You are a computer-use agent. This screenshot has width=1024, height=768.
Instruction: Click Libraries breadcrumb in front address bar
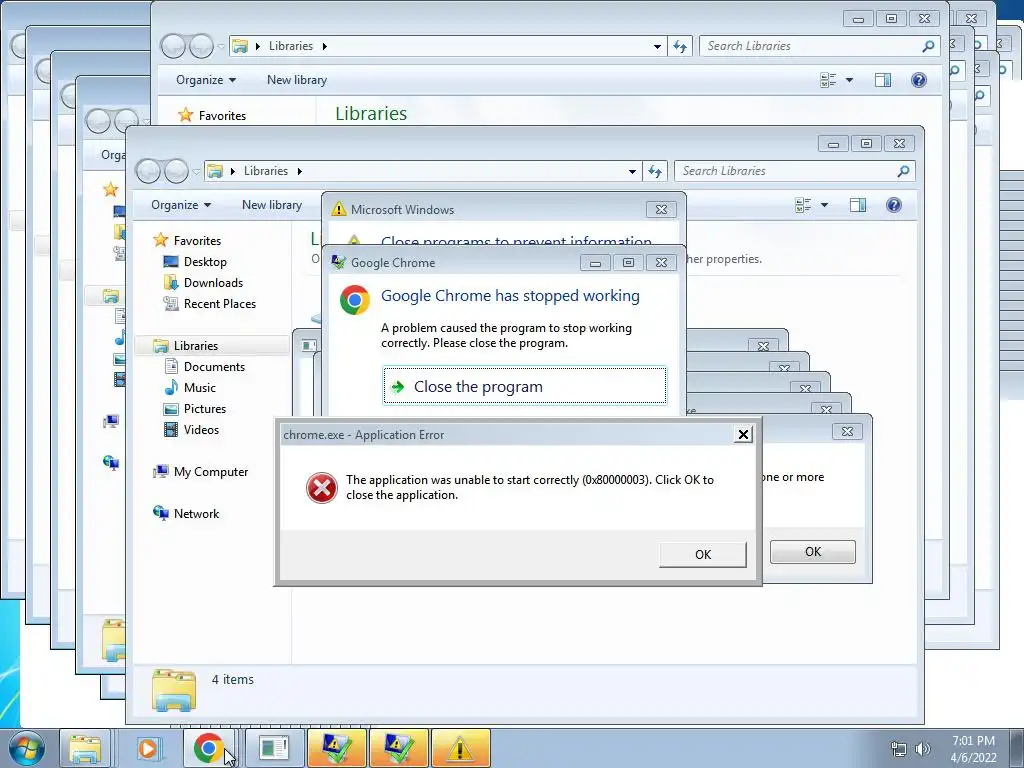[x=266, y=171]
